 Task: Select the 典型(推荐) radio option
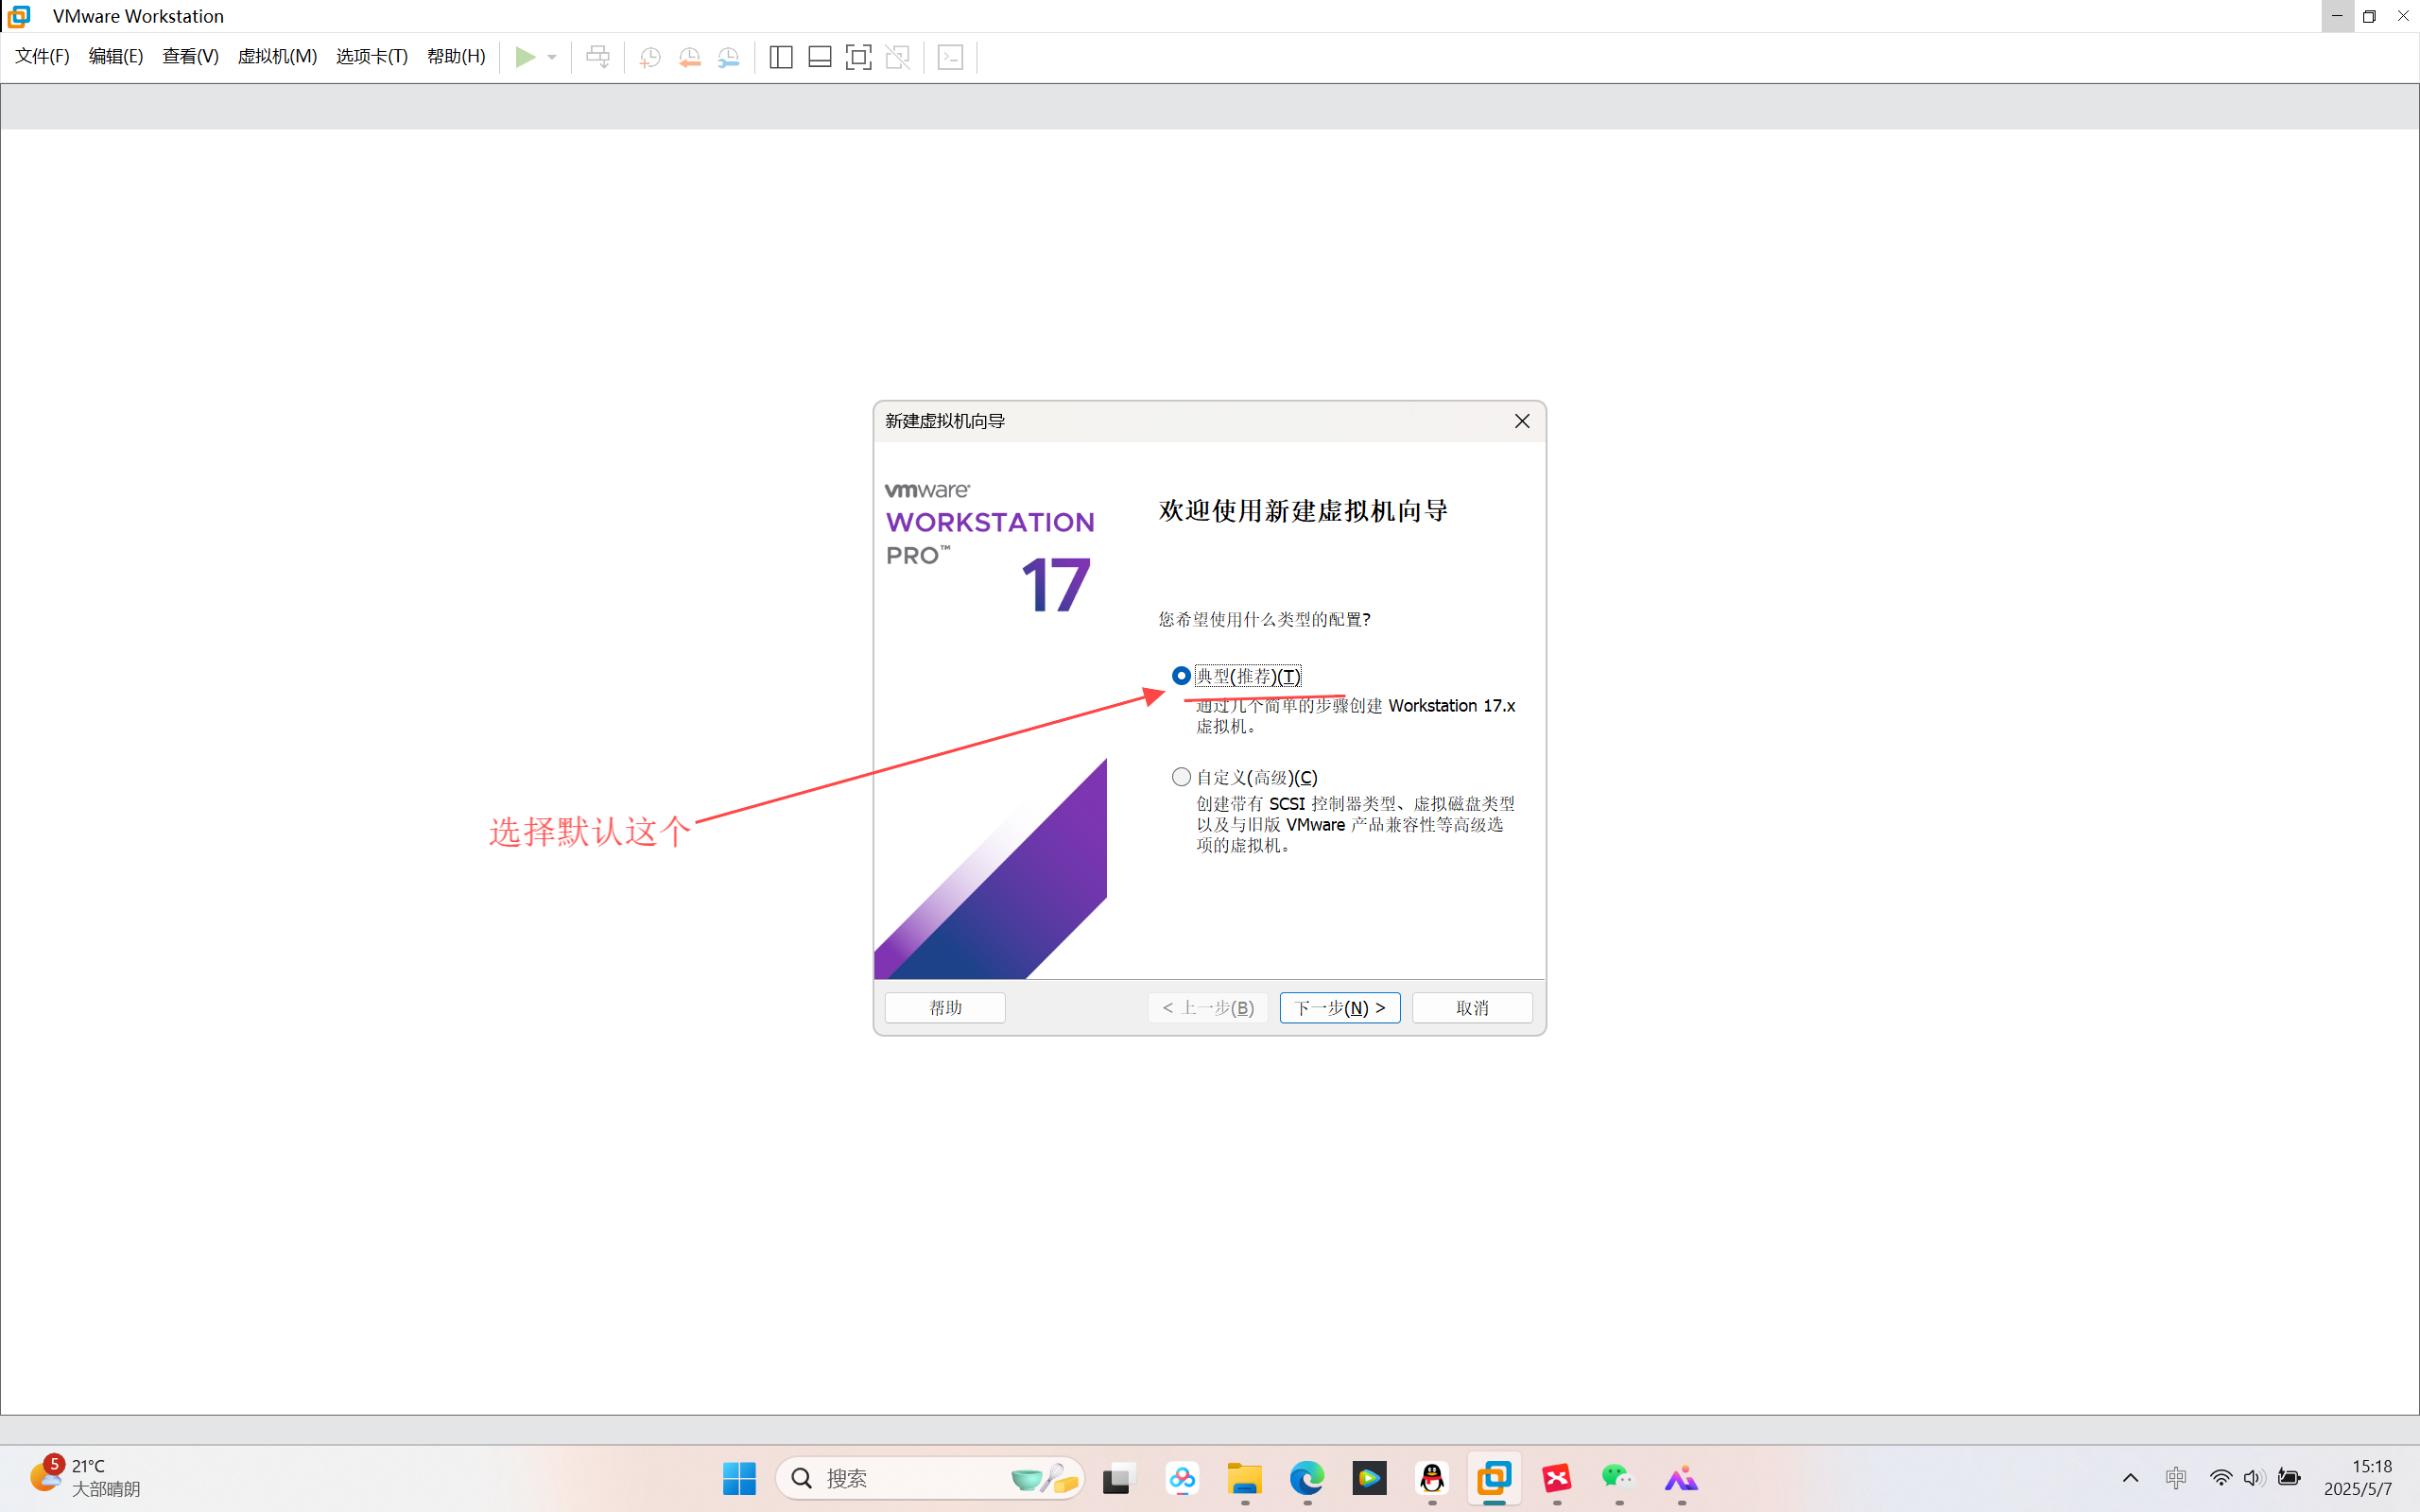[1182, 676]
